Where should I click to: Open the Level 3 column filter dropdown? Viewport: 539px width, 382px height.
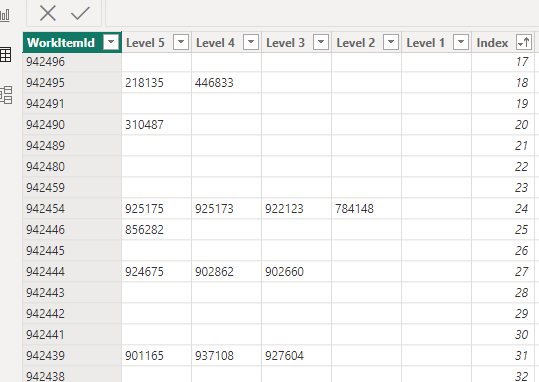321,42
